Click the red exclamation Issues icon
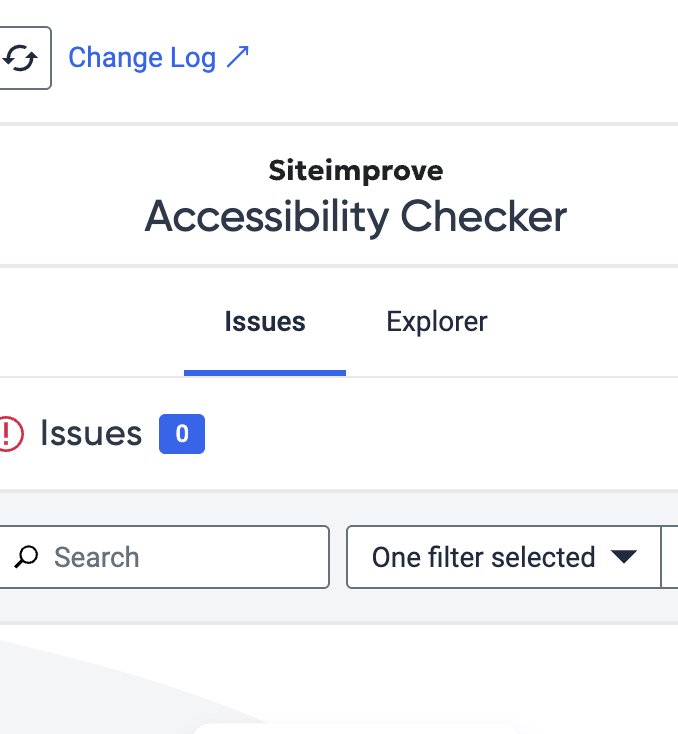 tap(10, 434)
